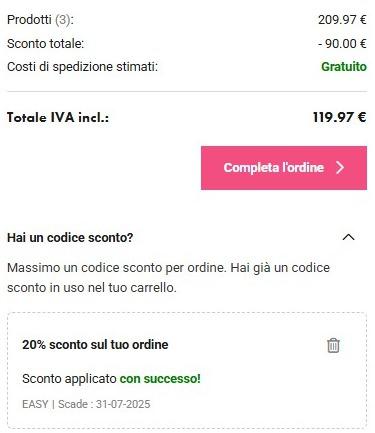
Task: Click 'sconto in uso nel tuo carrello' line
Action: point(92,288)
